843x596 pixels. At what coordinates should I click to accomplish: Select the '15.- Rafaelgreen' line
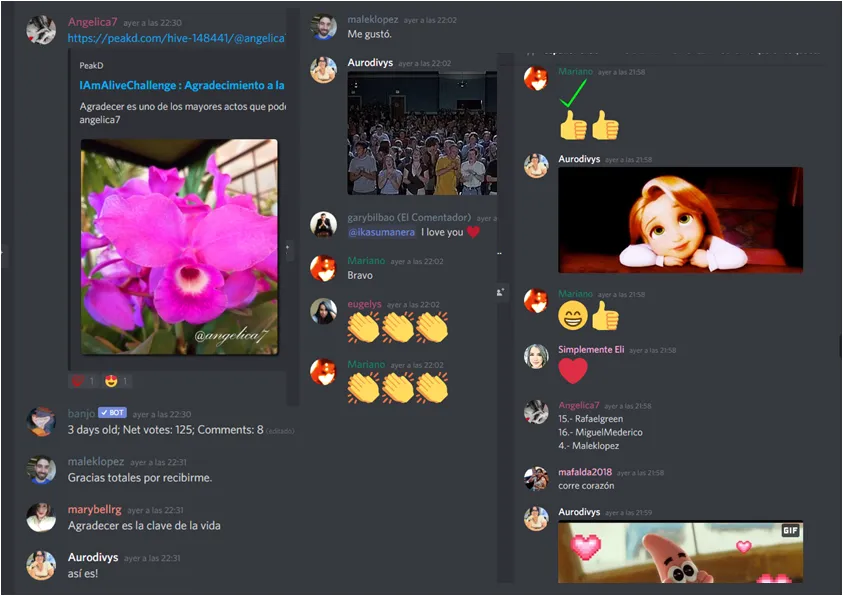(x=591, y=419)
